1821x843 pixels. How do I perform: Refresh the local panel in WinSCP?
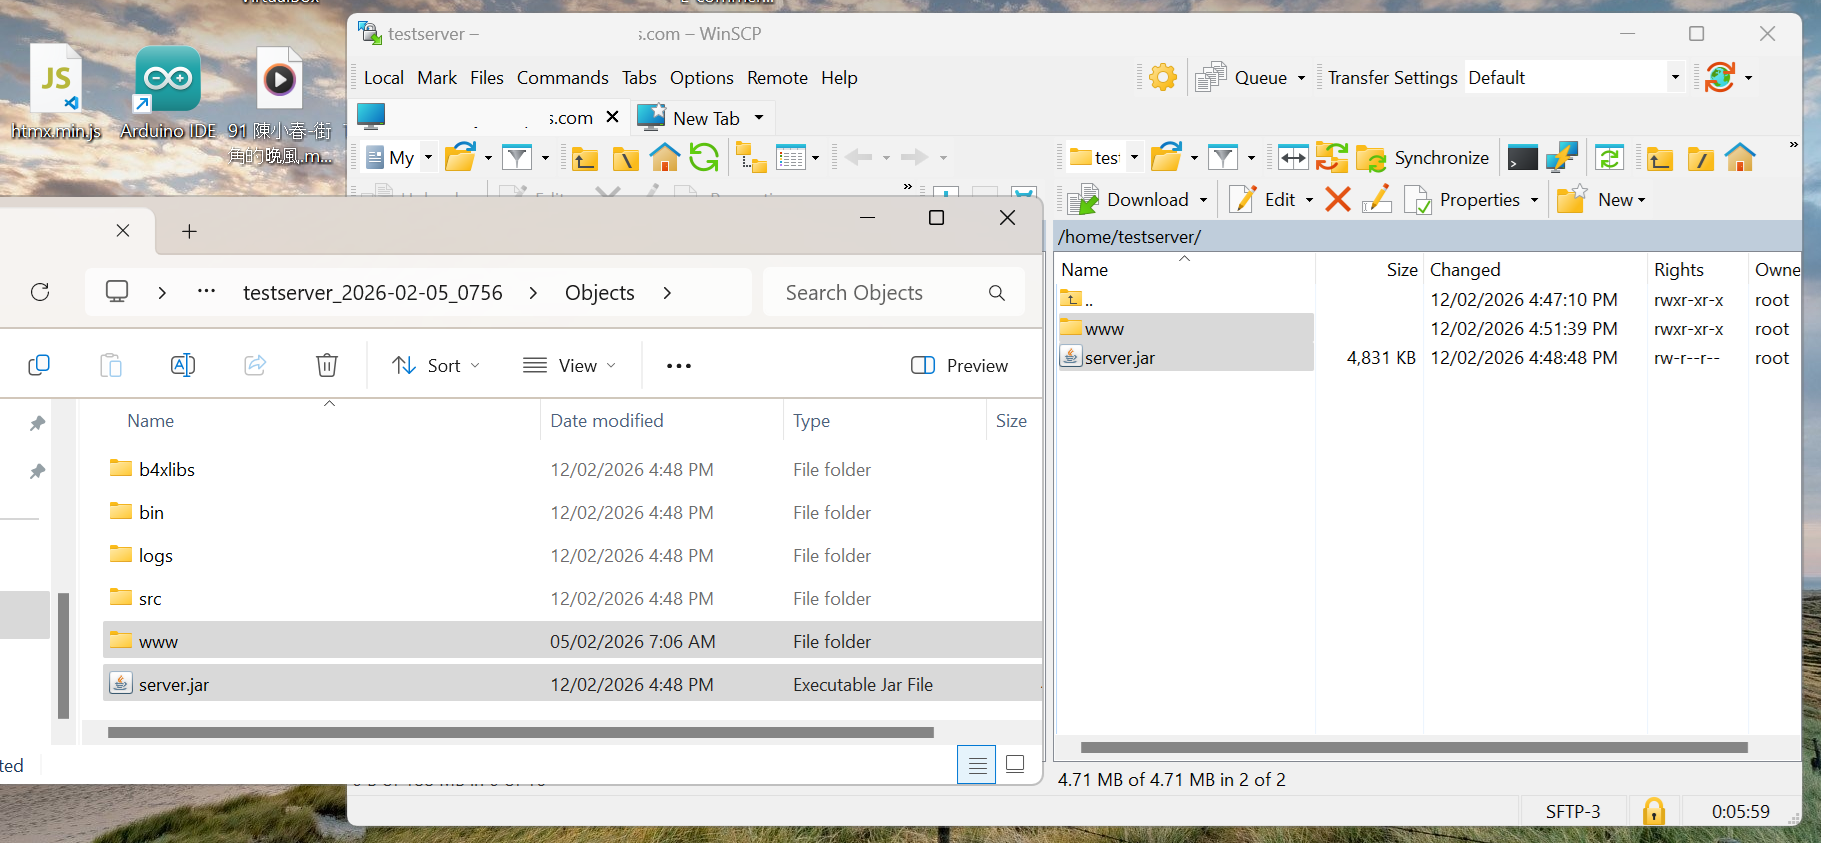(x=704, y=157)
